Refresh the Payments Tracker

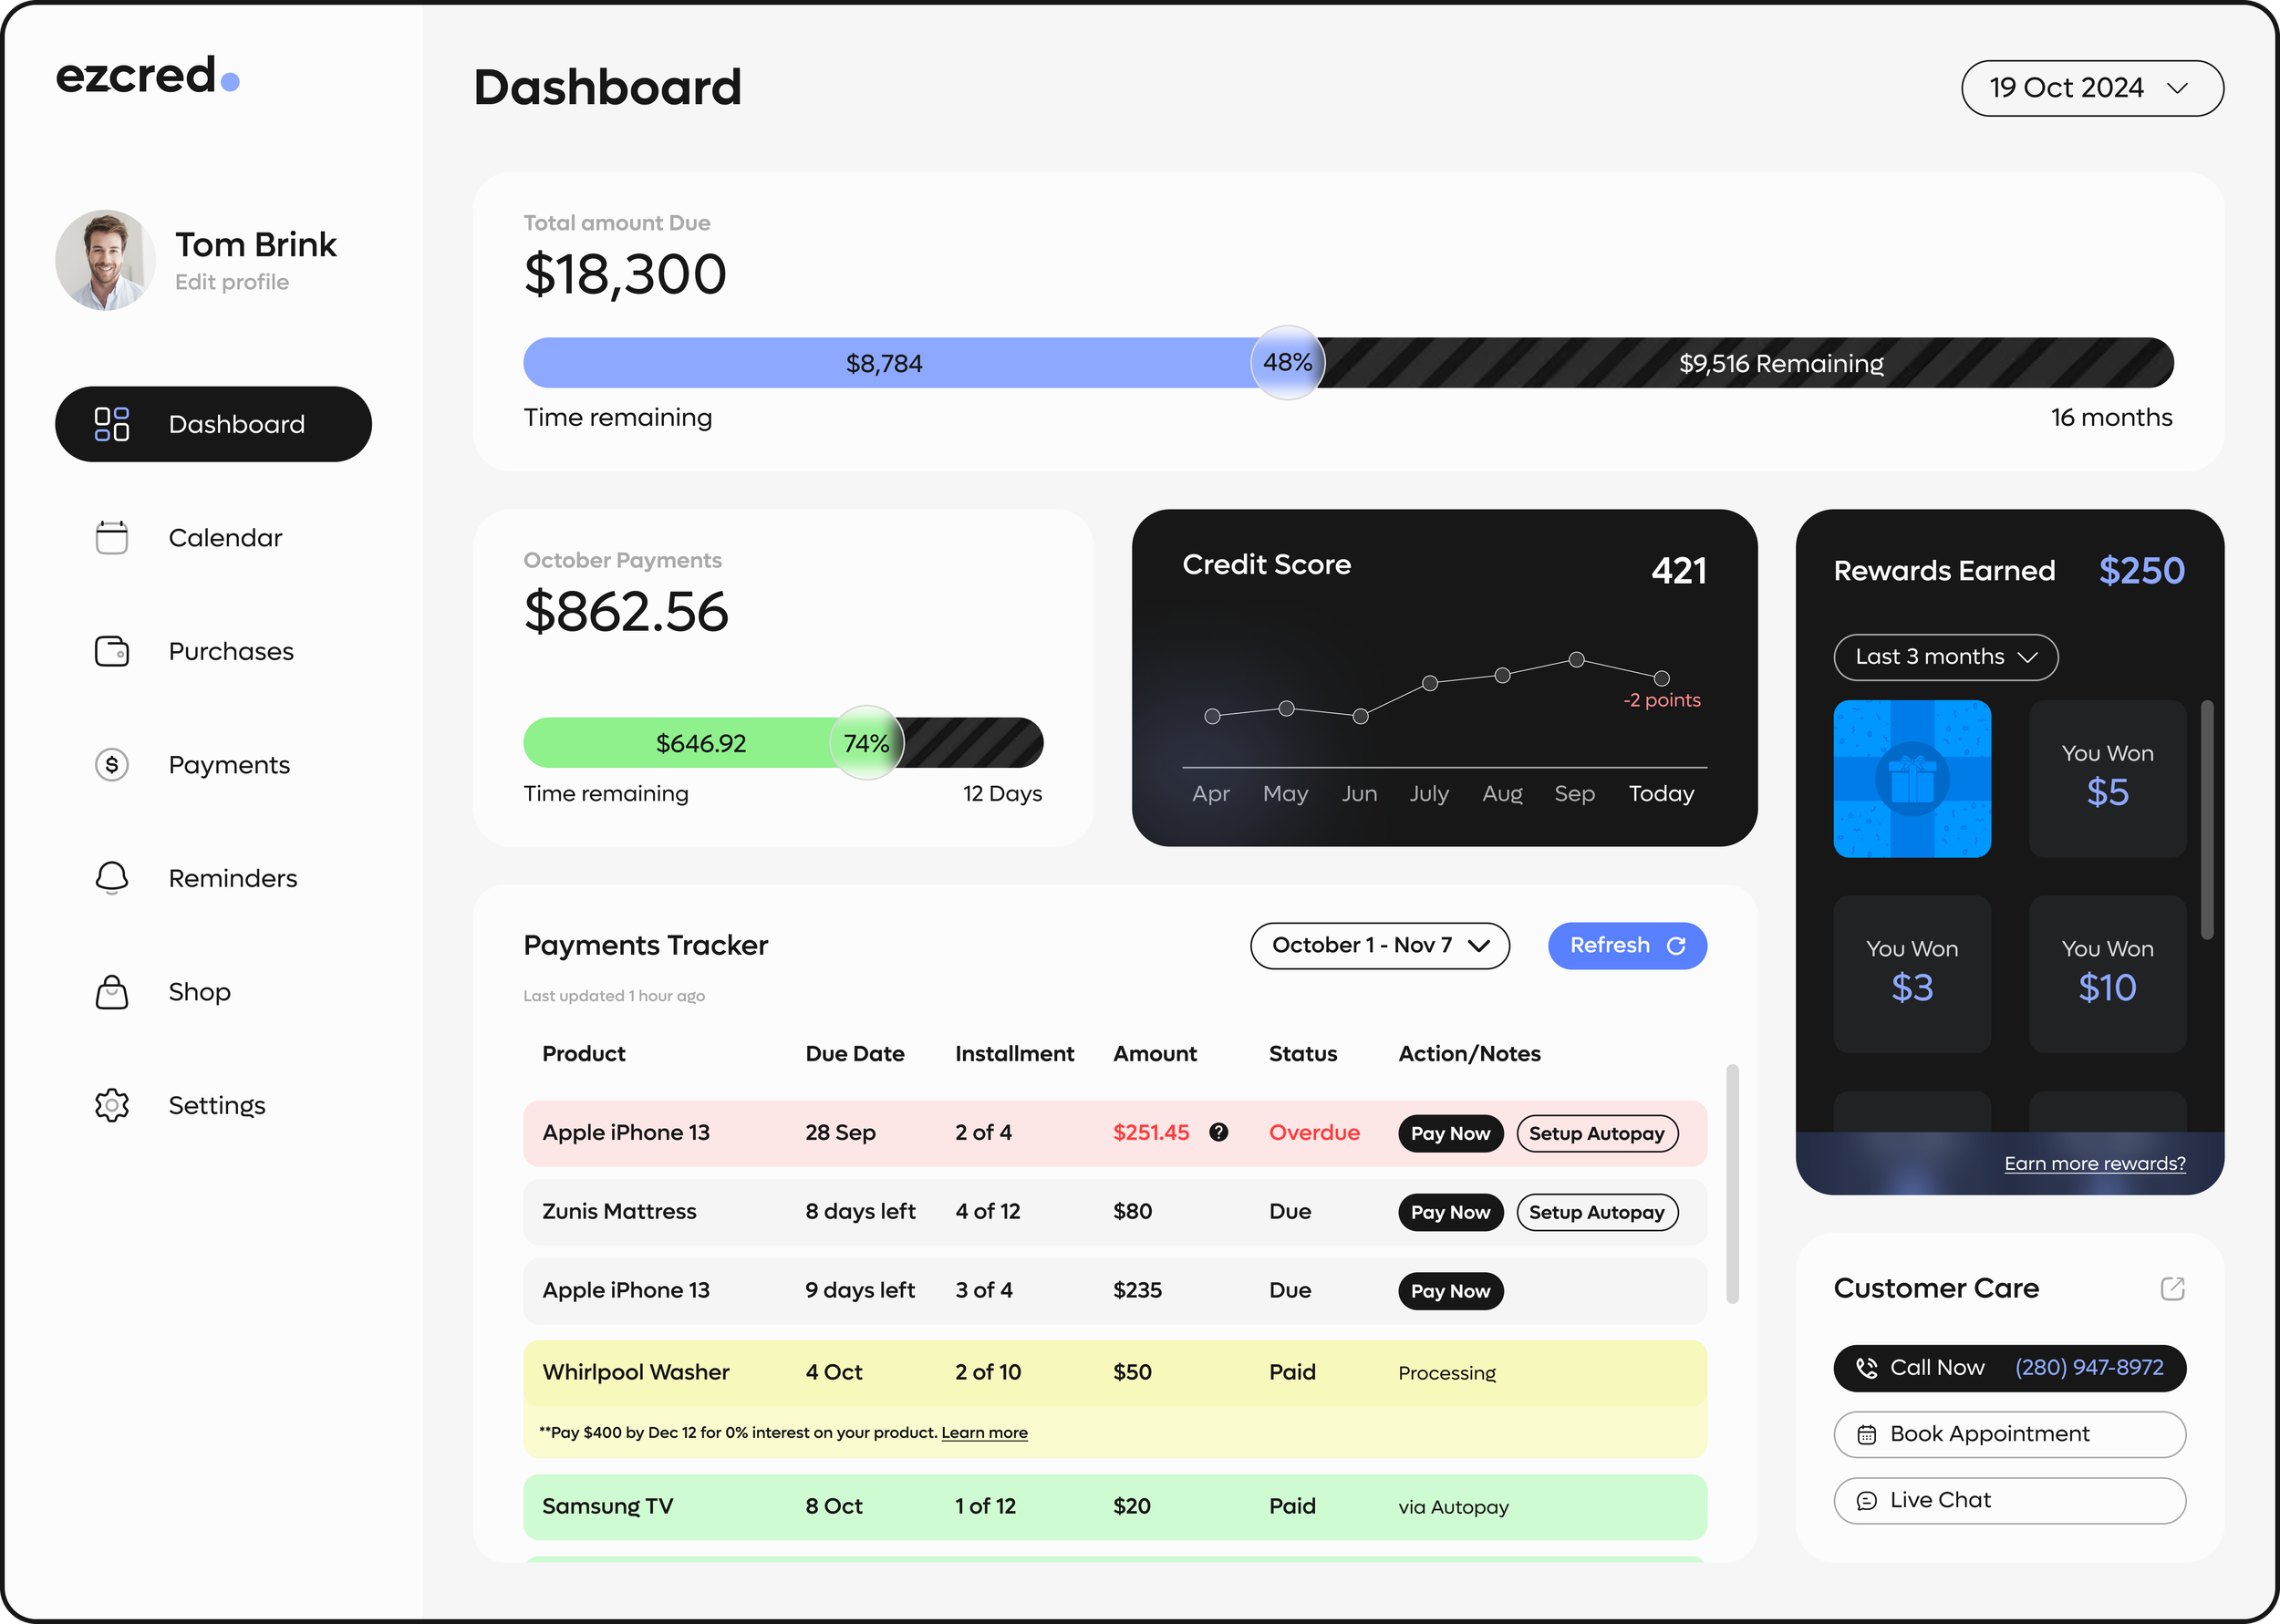click(1626, 945)
